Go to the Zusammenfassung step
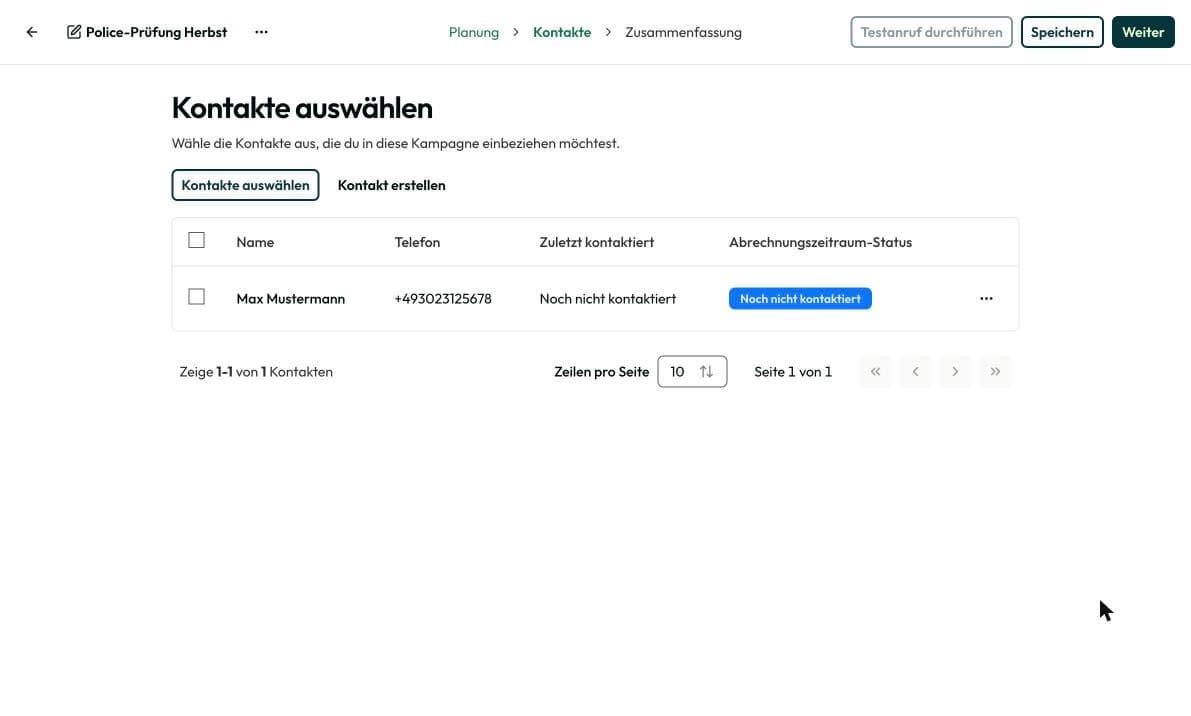The width and height of the screenshot is (1191, 716). [x=684, y=32]
